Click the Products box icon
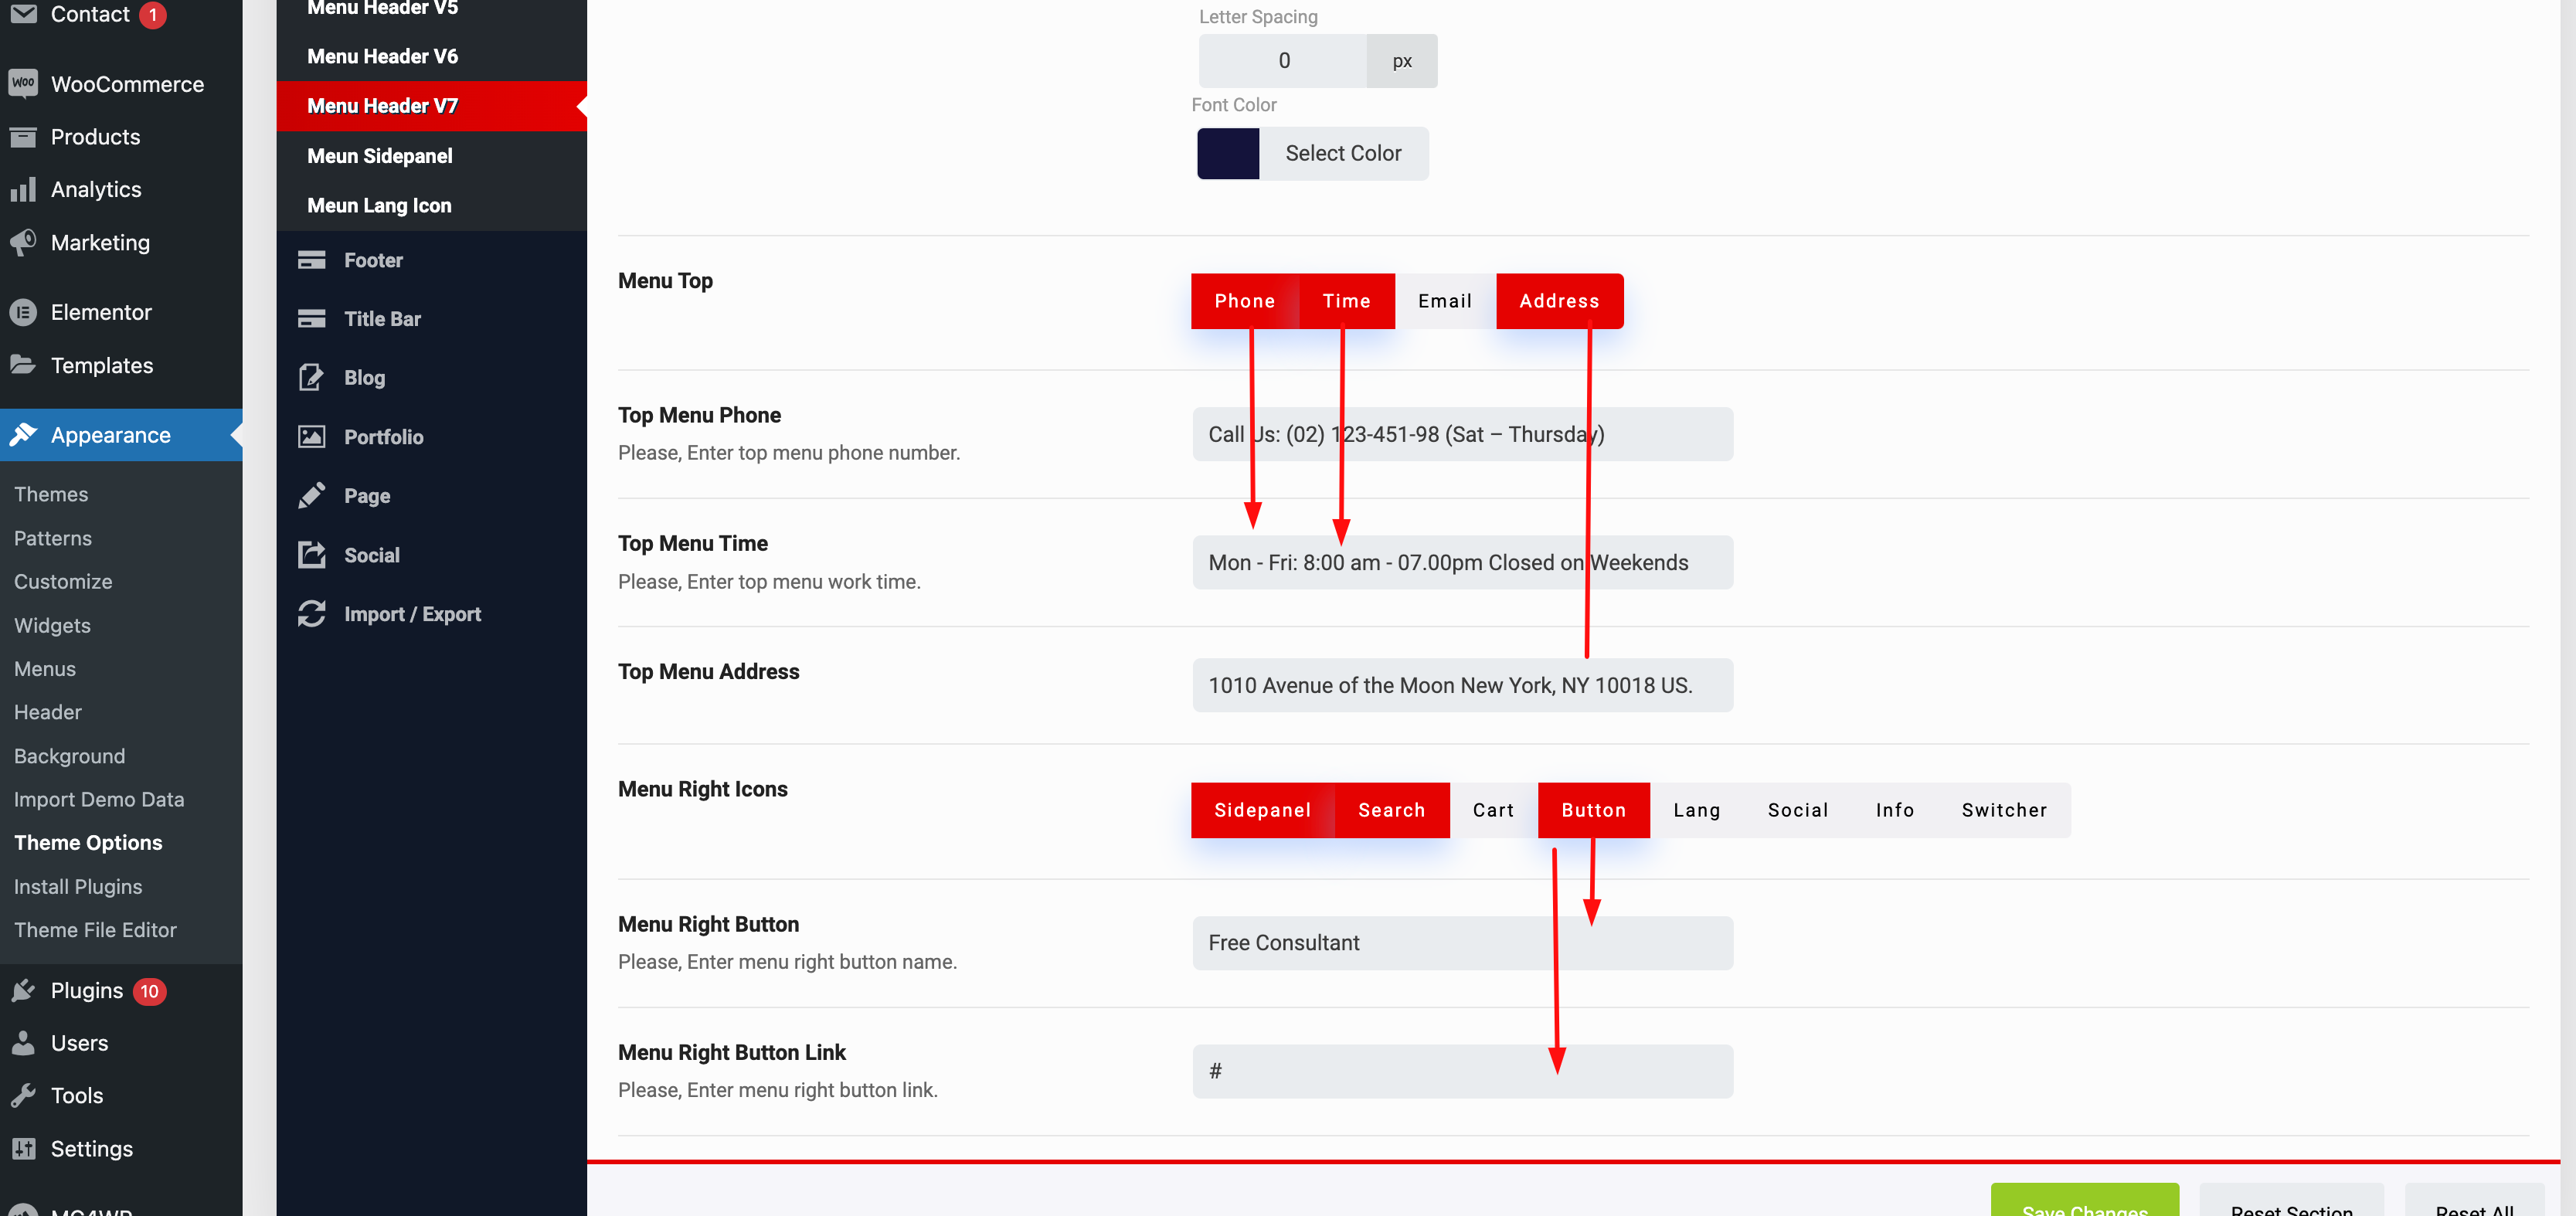Image resolution: width=2576 pixels, height=1216 pixels. coord(23,137)
